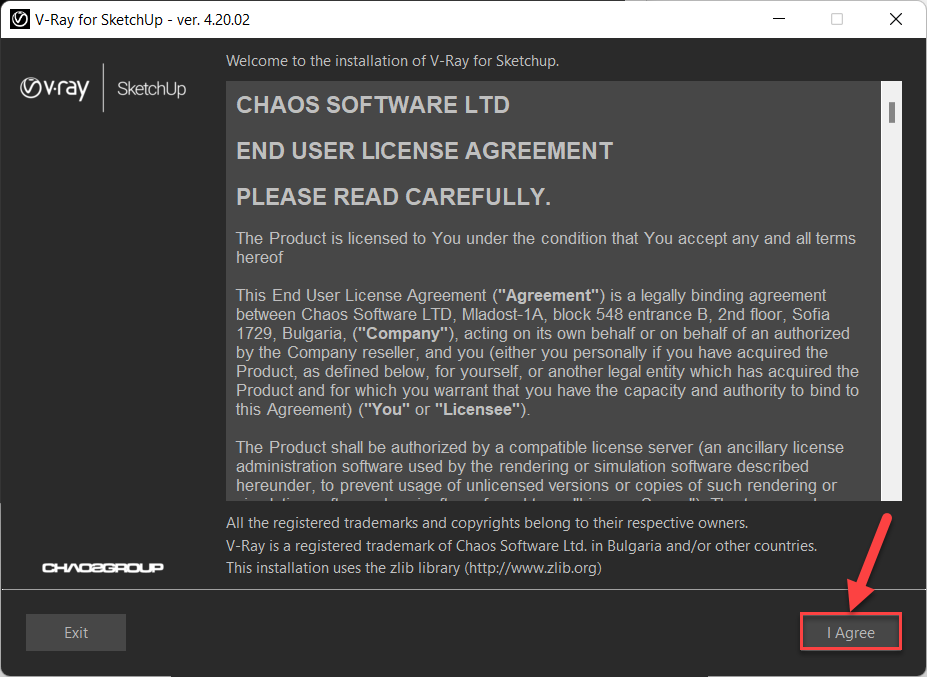
Task: Click the bold "Company" term in agreement
Action: [403, 333]
